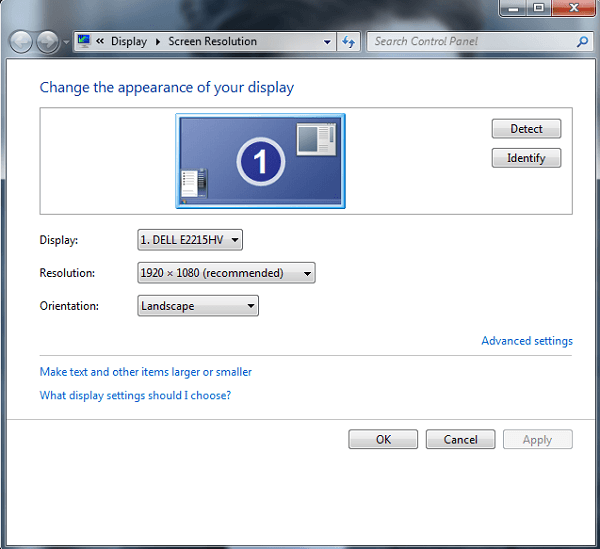Open Make text and other items larger link
Screen dimensions: 600x549
coord(145,372)
